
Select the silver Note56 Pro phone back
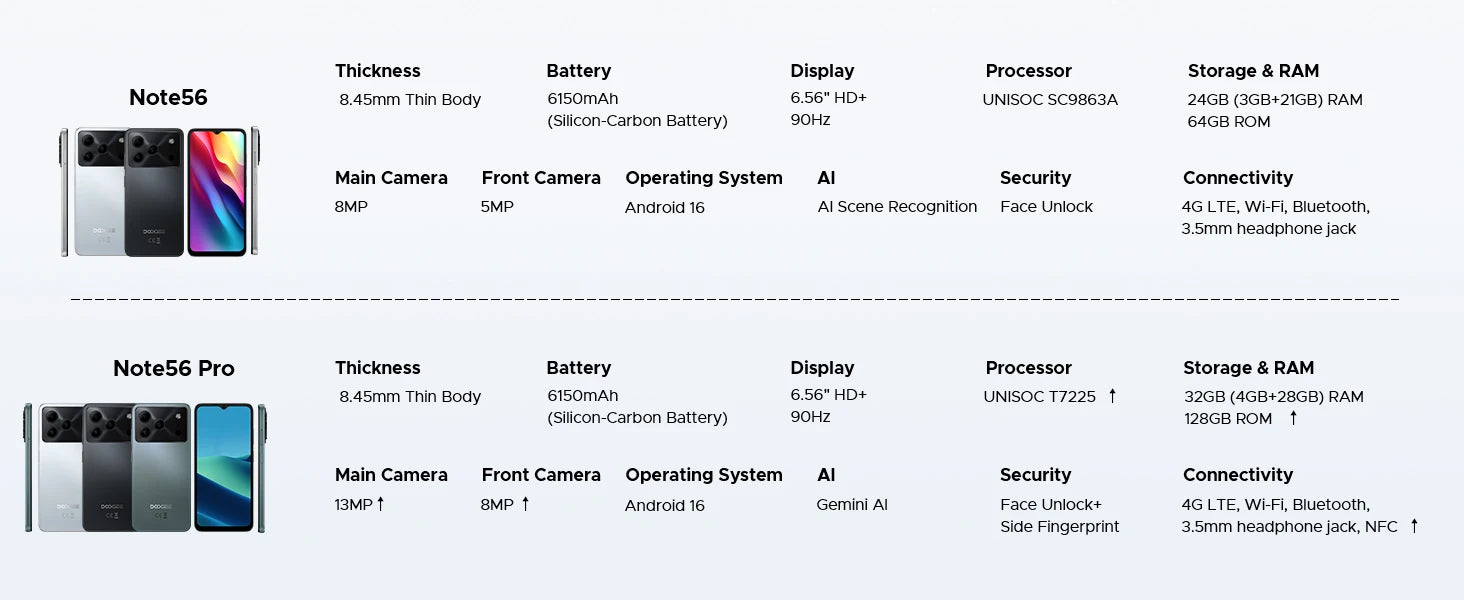(60, 468)
